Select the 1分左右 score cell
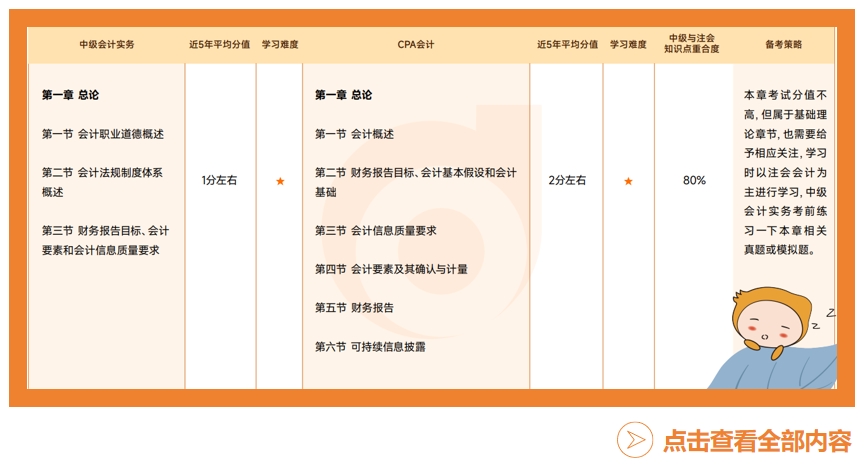The height and width of the screenshot is (473, 864). click(219, 180)
